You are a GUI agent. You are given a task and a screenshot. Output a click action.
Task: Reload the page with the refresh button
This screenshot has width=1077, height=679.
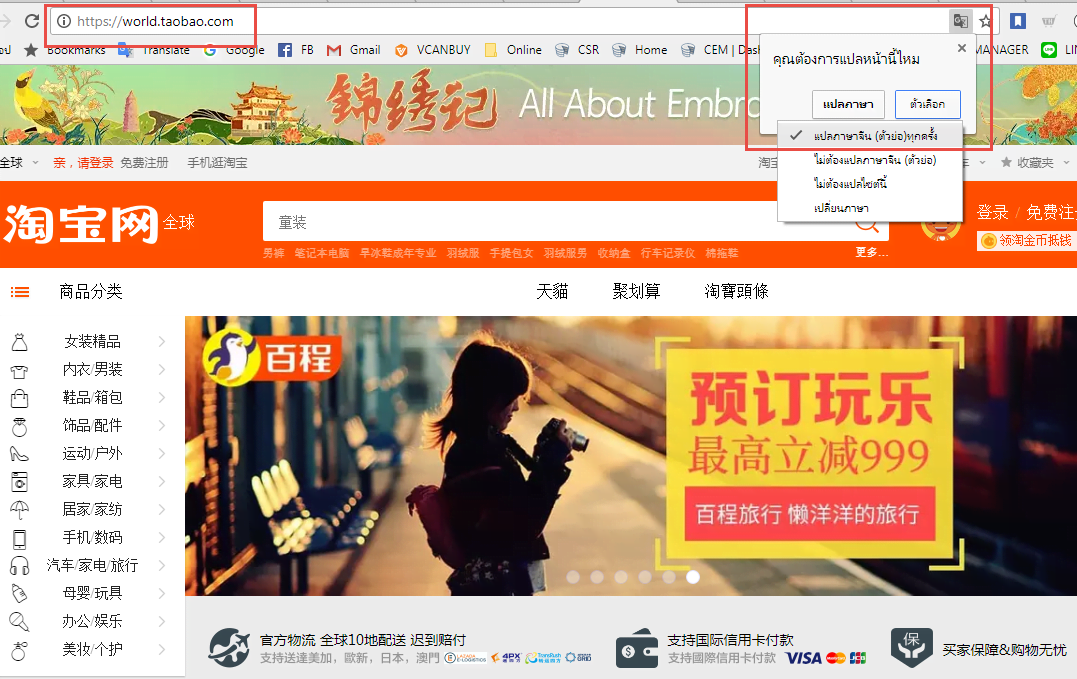click(x=32, y=21)
